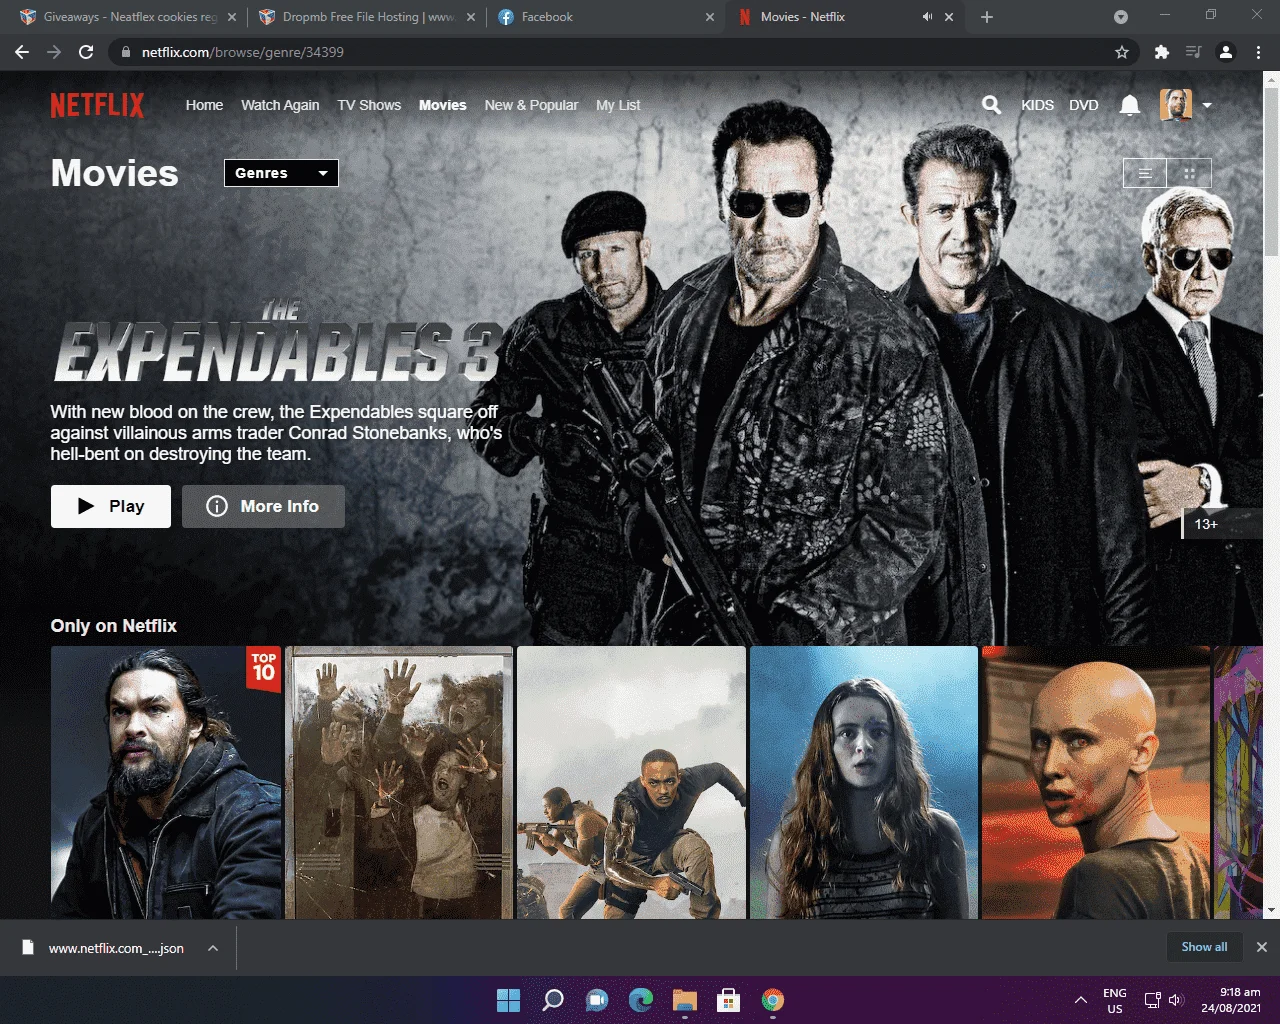This screenshot has width=1280, height=1024.
Task: Open the Chrome extensions puzzle icon
Action: pos(1162,52)
